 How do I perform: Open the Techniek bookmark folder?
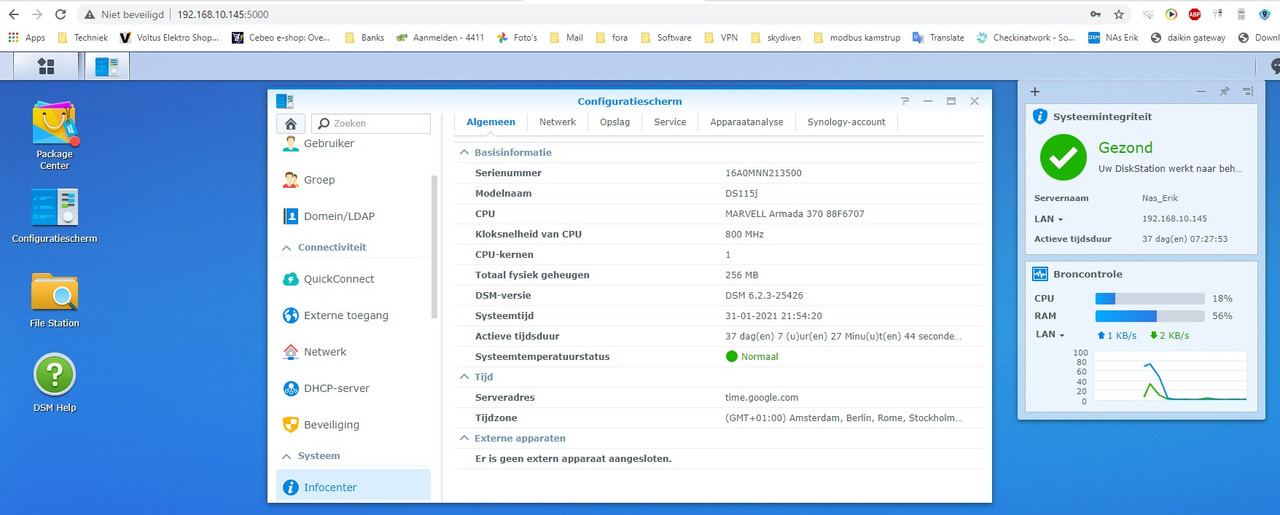point(83,38)
